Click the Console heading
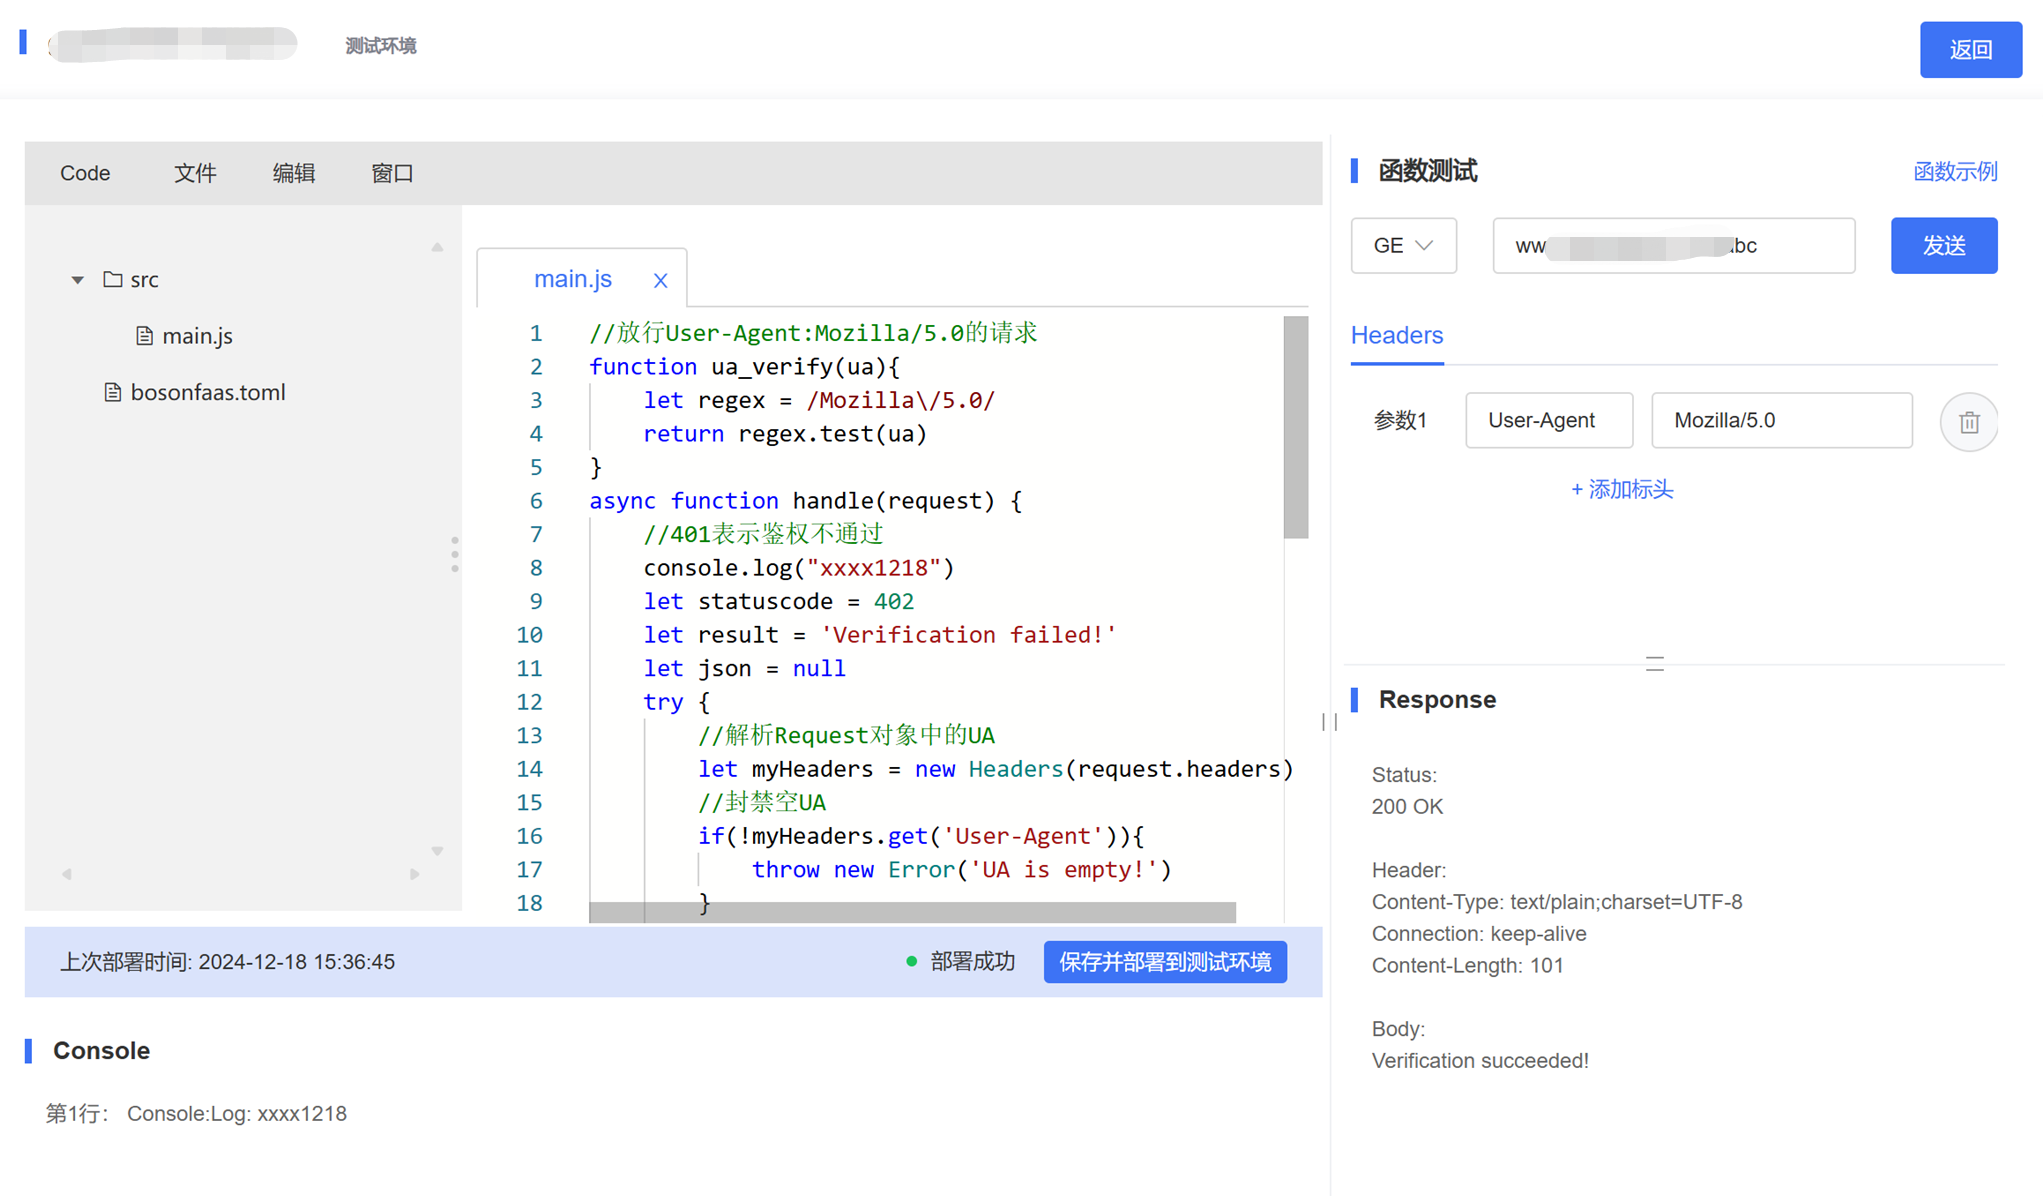The image size is (2043, 1196). click(x=101, y=1051)
